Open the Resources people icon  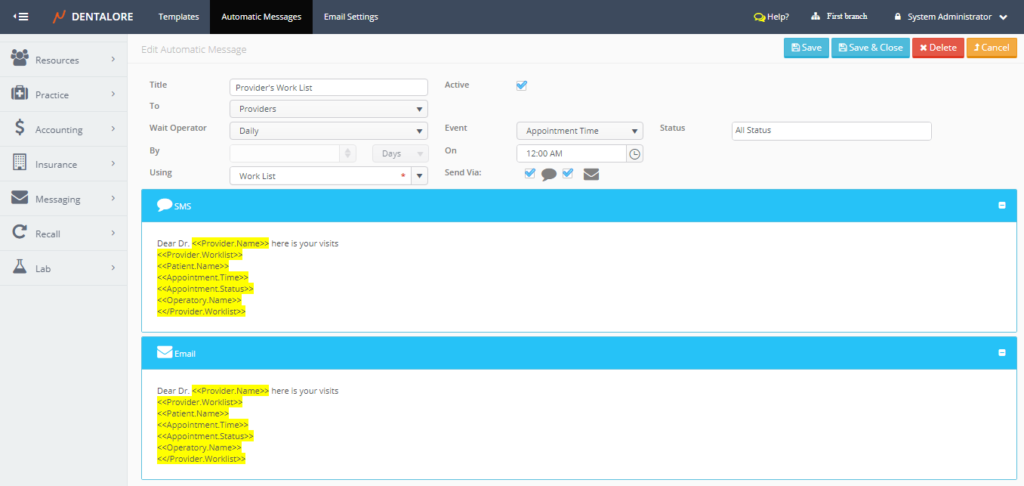coord(19,59)
